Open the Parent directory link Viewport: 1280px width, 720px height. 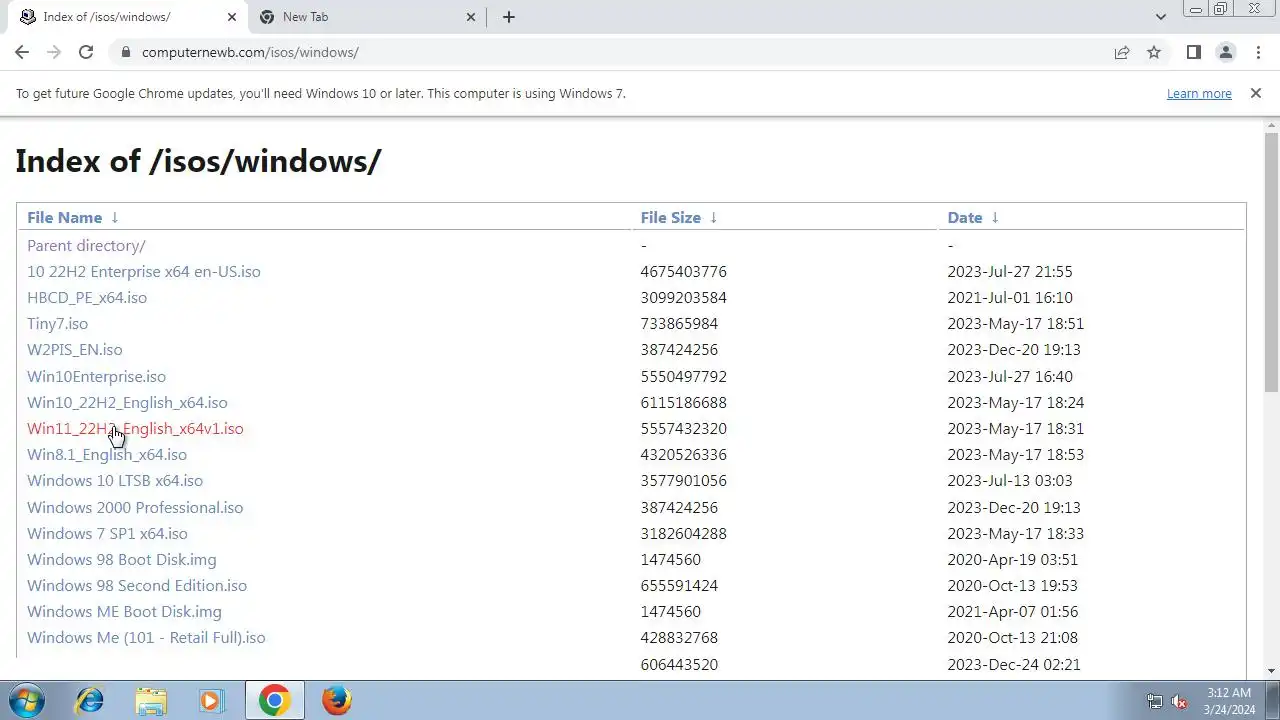[x=86, y=245]
